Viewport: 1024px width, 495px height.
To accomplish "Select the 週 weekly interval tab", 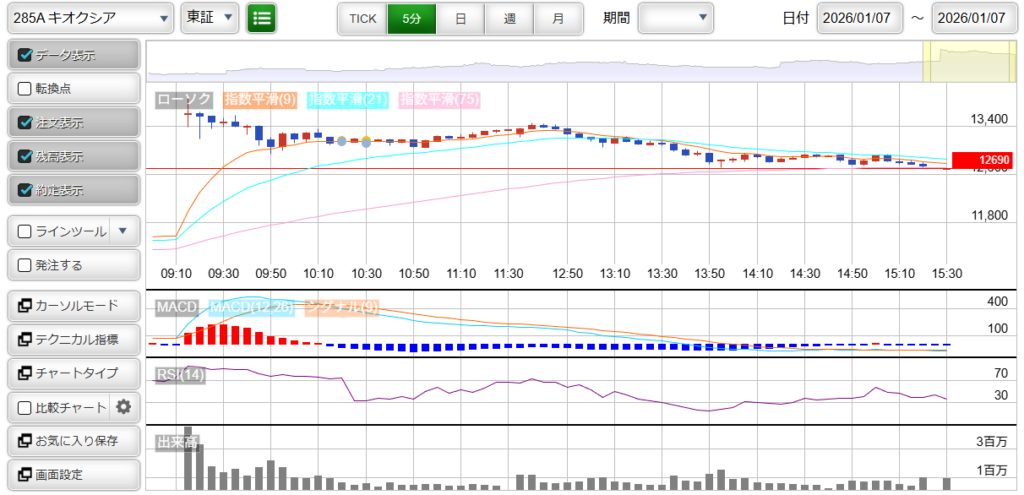I will point(510,18).
